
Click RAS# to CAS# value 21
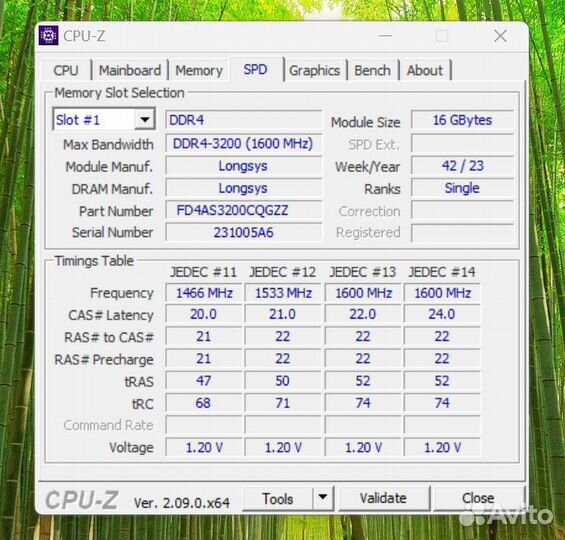204,337
